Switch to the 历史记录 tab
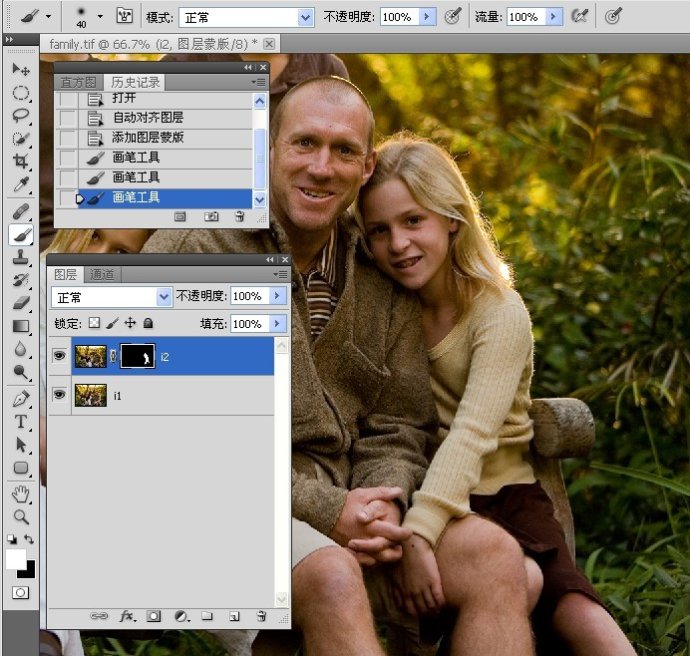 [x=135, y=82]
